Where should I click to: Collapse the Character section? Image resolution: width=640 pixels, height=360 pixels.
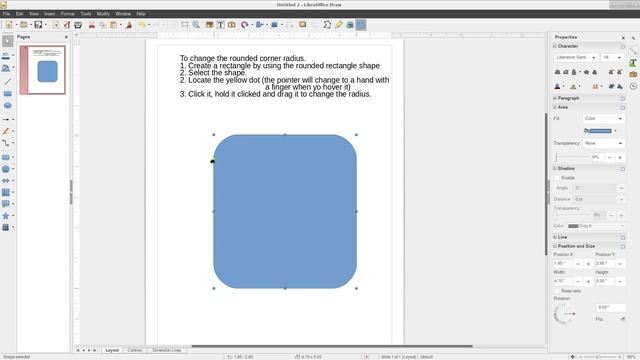[x=555, y=46]
